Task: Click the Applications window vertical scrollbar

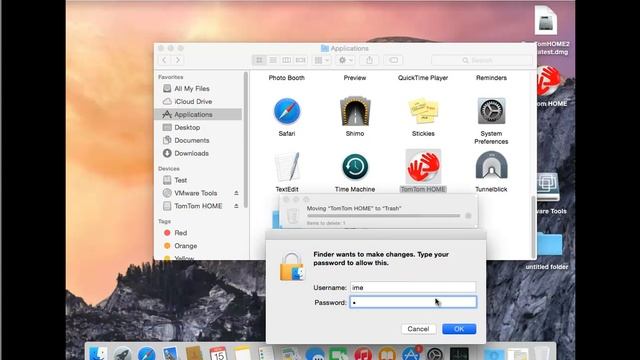Action: coord(533,227)
